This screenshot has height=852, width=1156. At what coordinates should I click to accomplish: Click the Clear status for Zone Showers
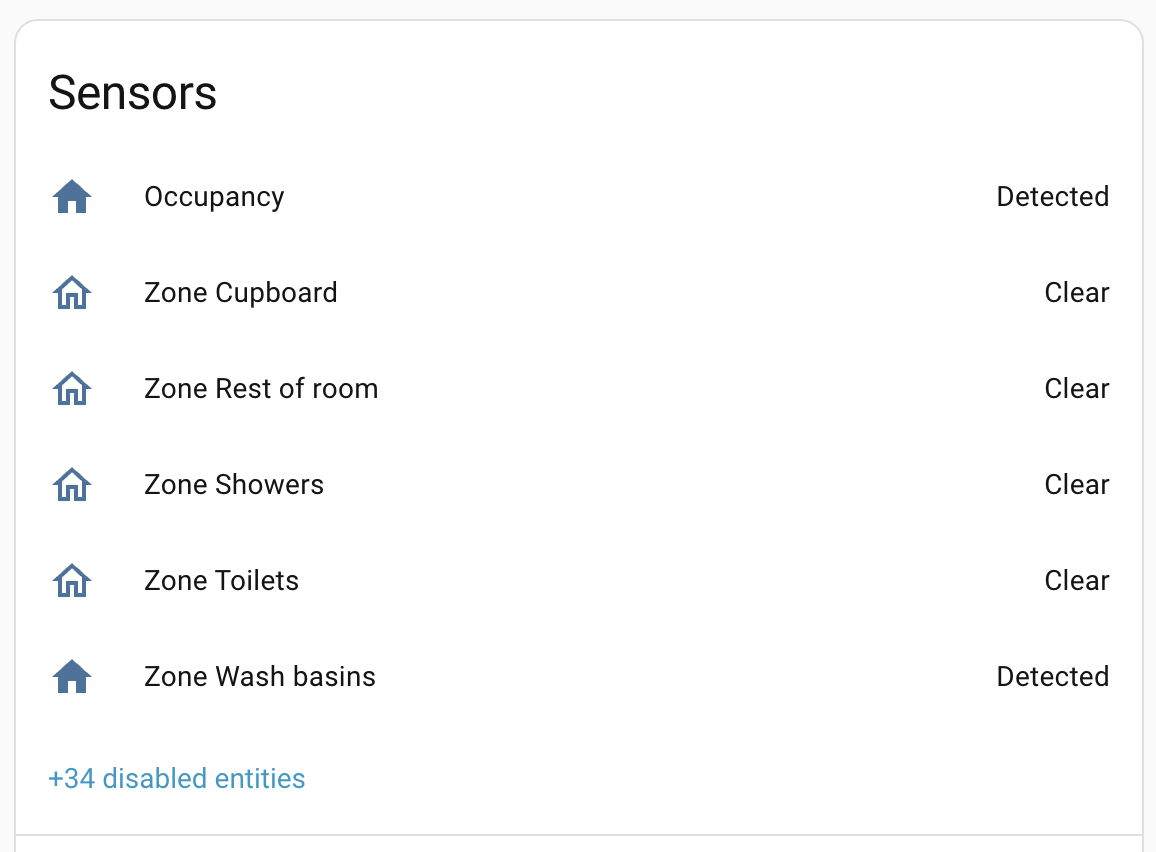tap(1077, 484)
